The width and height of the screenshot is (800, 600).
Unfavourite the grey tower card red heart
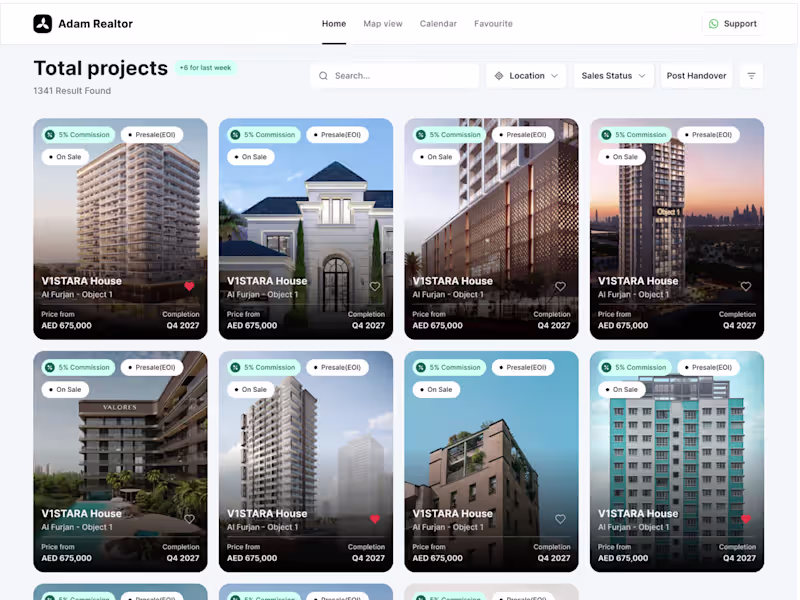(x=375, y=519)
